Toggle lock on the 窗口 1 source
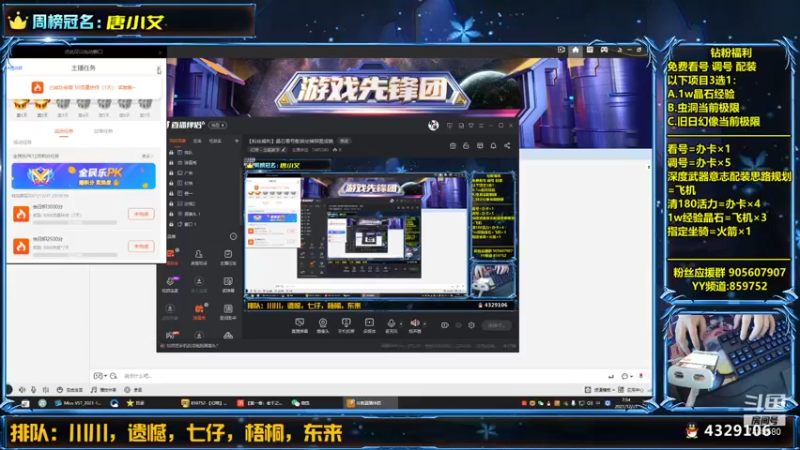The width and height of the screenshot is (800, 450). coord(171,224)
